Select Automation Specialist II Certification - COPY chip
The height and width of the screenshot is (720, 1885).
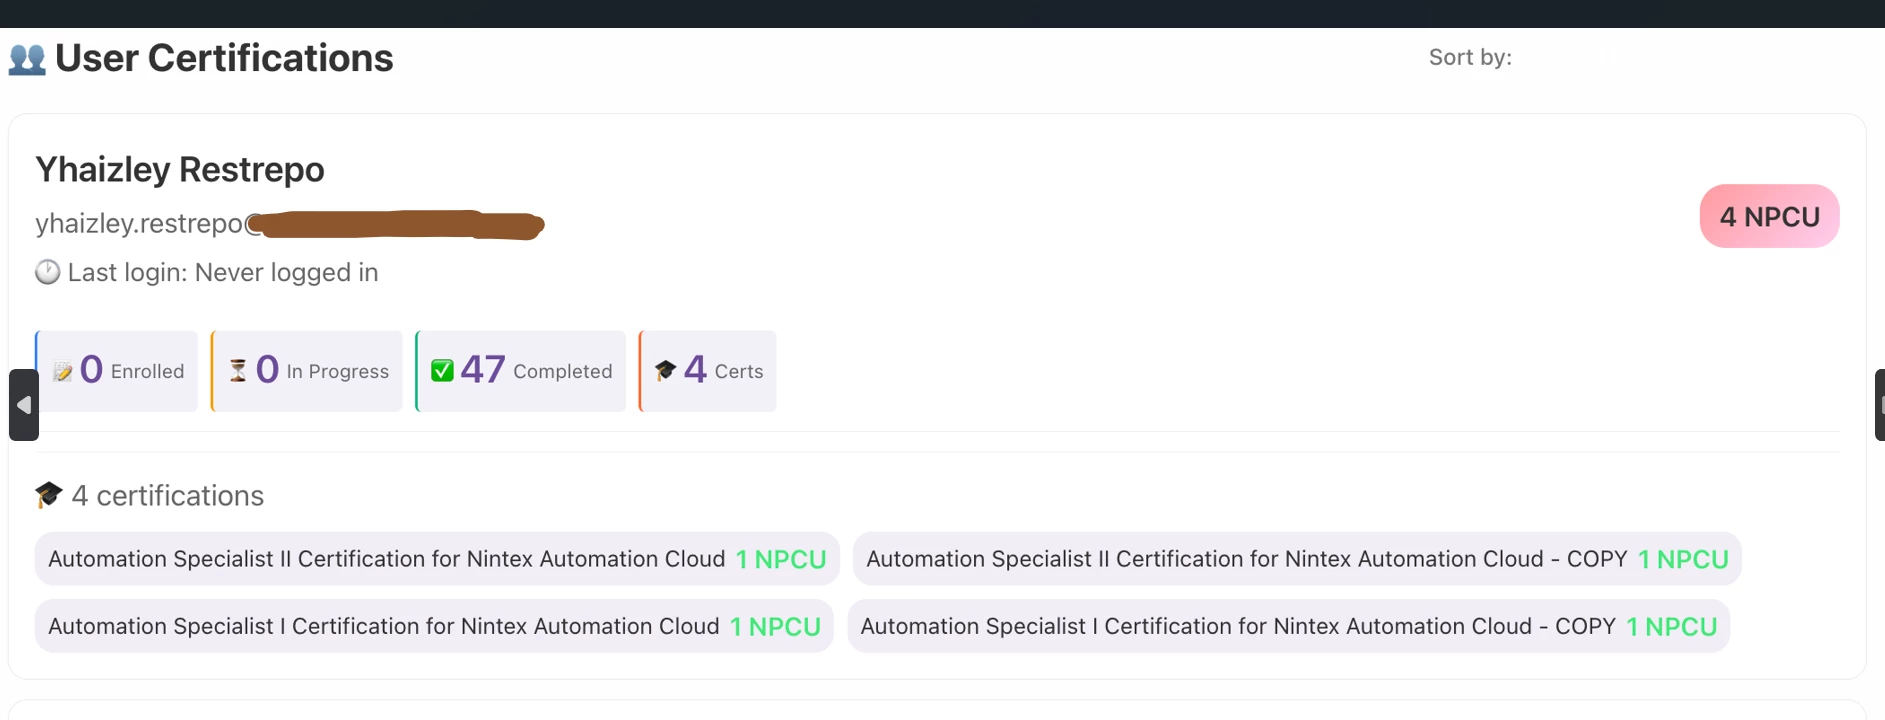click(1297, 559)
